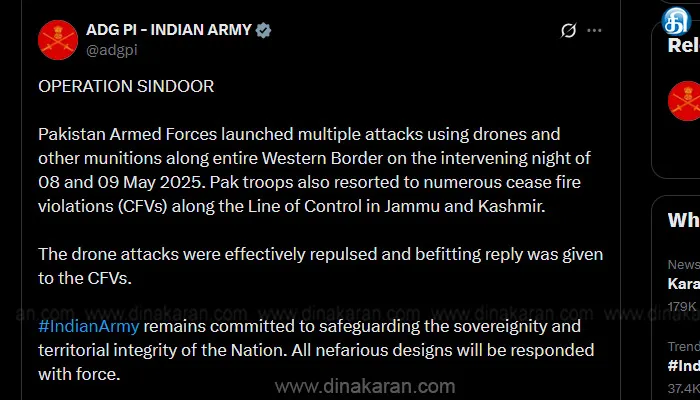Click the @adgpi handle
Viewport: 700px width, 400px height.
tap(112, 50)
